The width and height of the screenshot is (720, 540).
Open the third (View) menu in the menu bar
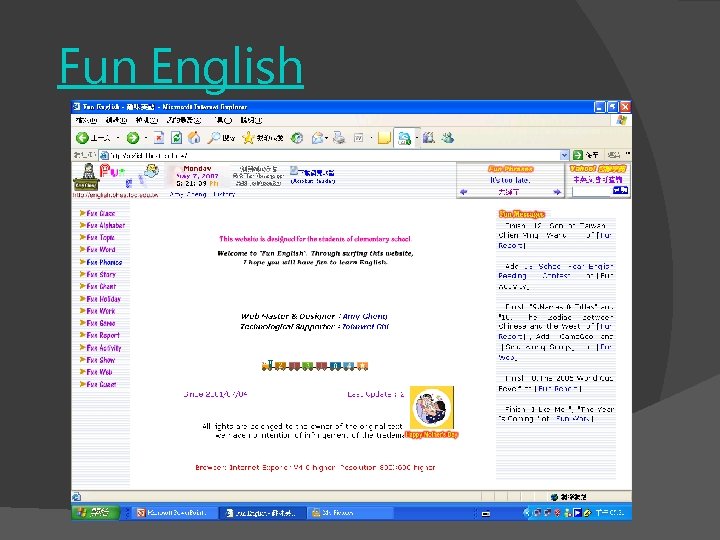point(147,120)
